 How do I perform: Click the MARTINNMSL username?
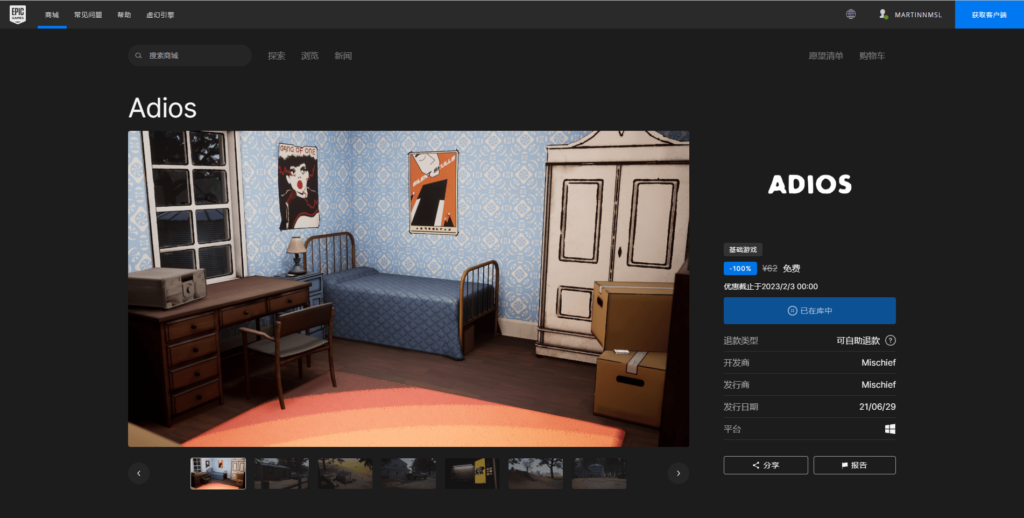[x=918, y=14]
